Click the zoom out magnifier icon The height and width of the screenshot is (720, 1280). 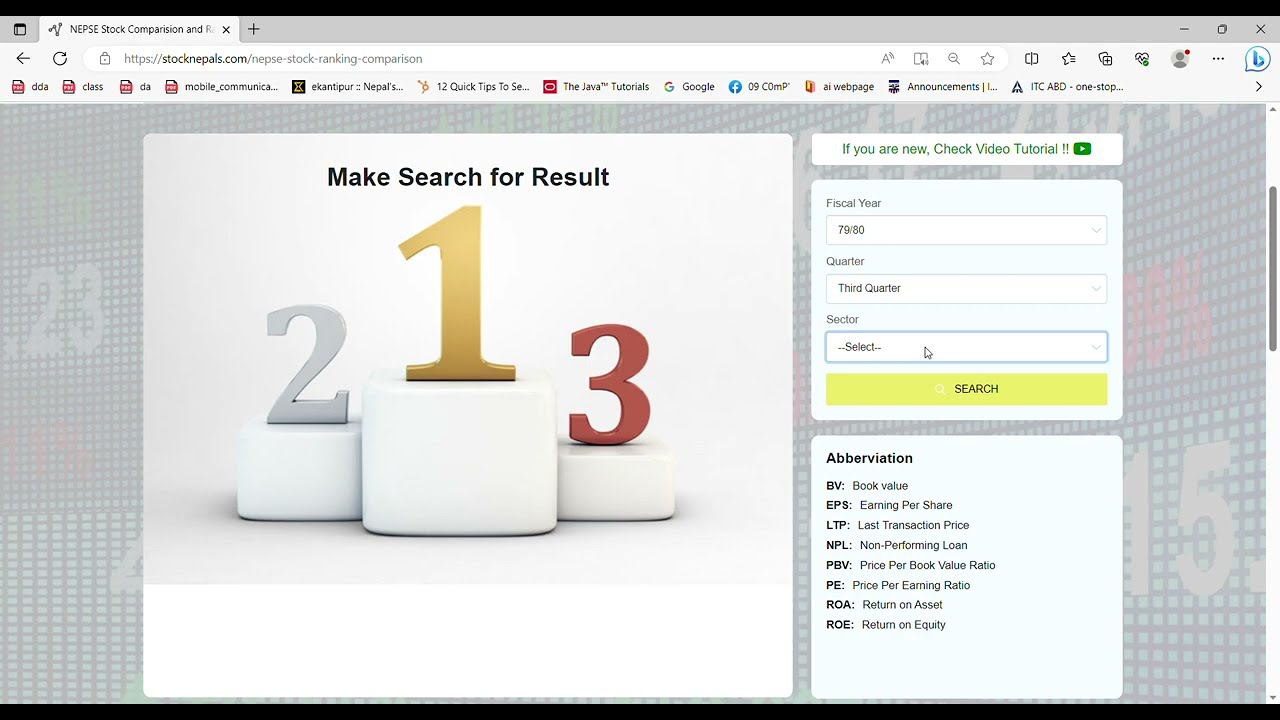tap(954, 59)
